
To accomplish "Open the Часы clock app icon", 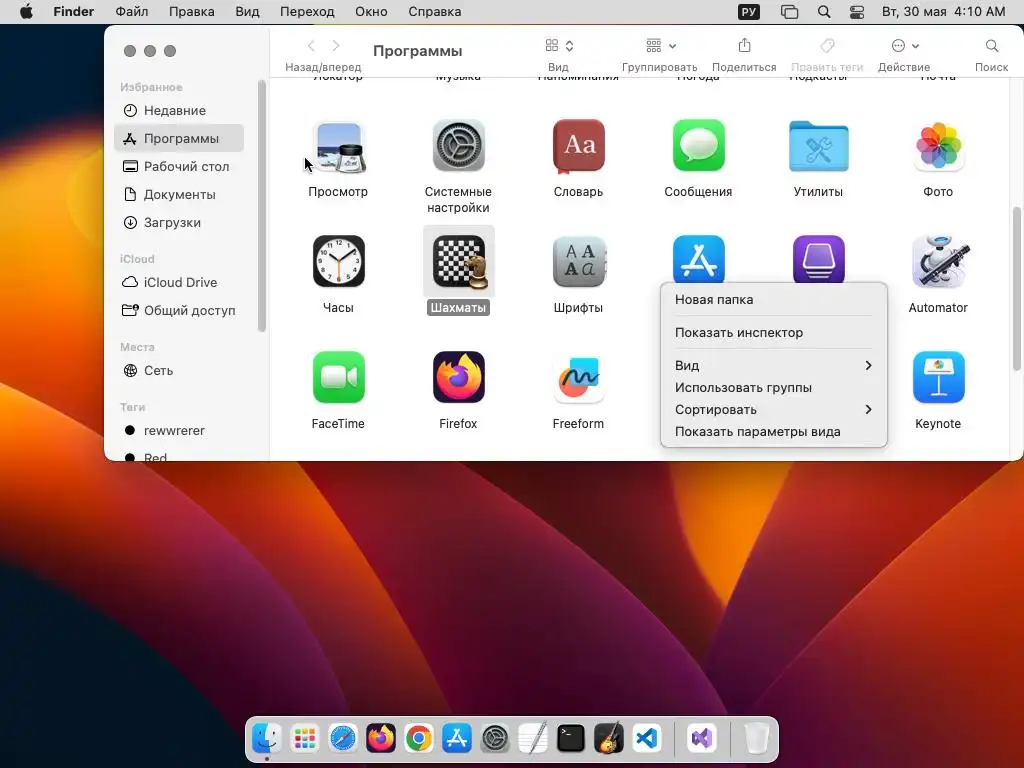I will [338, 261].
